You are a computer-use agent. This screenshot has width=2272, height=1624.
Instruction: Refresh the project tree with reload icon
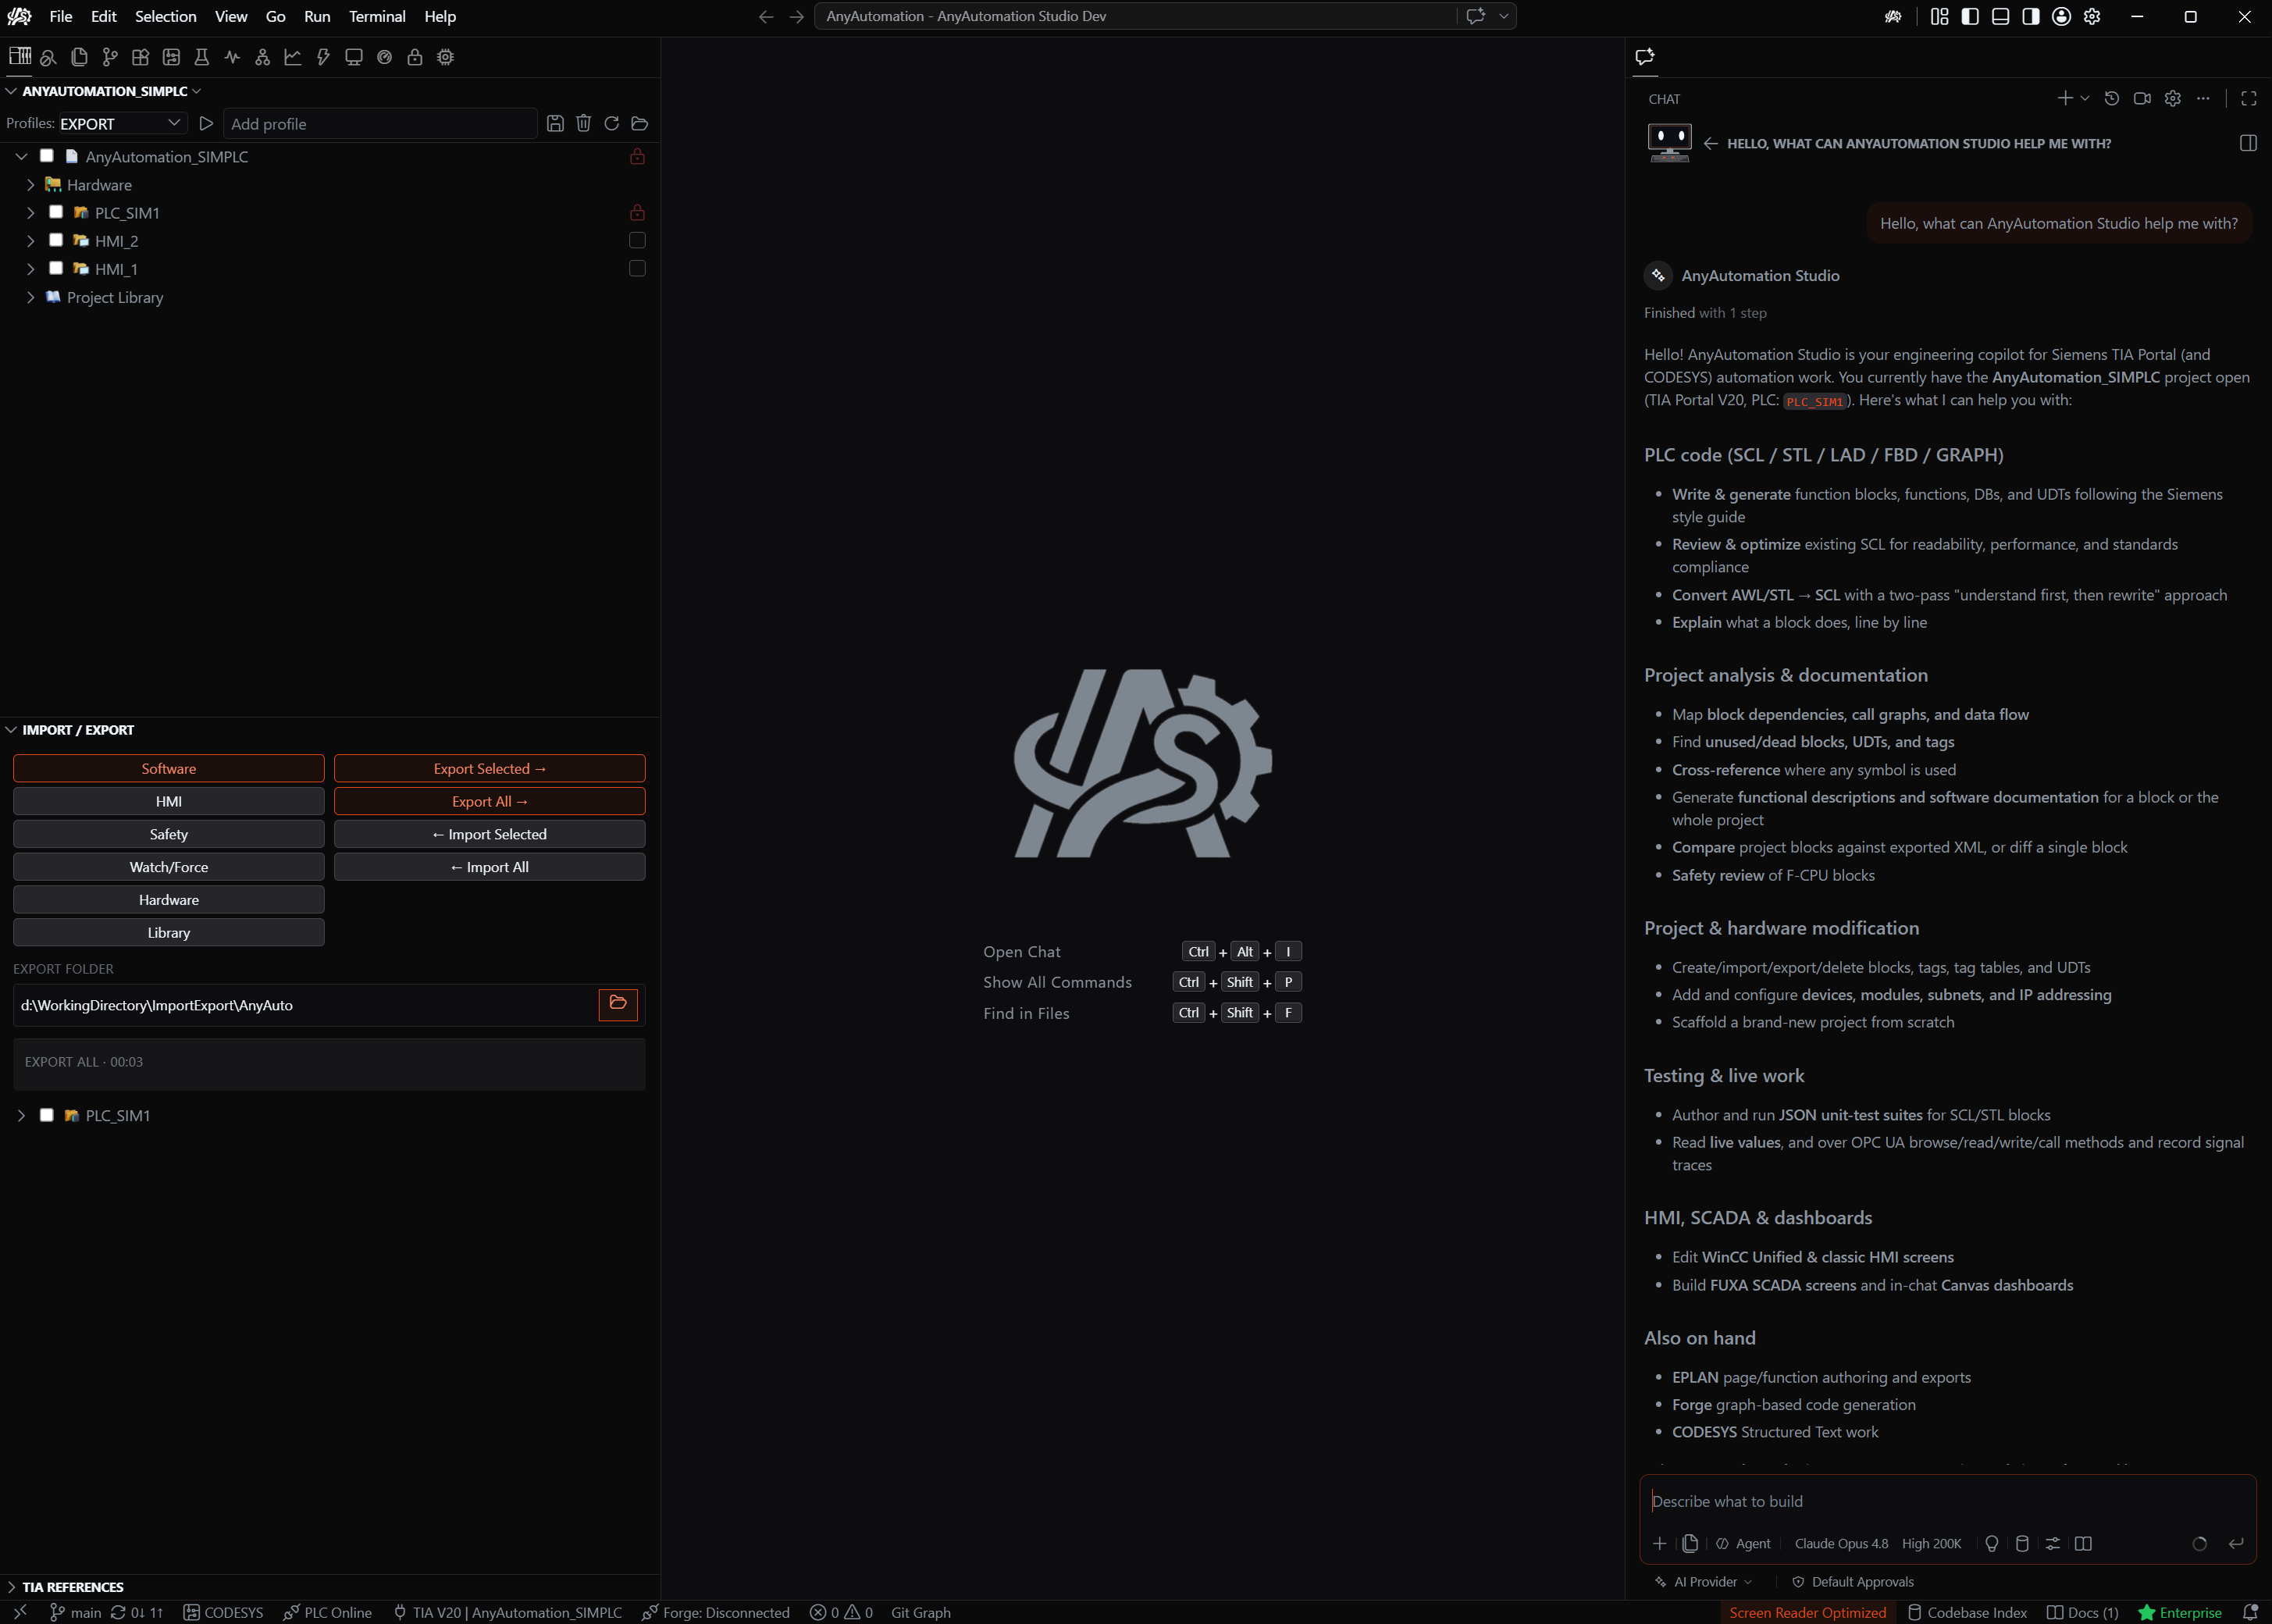[x=611, y=123]
